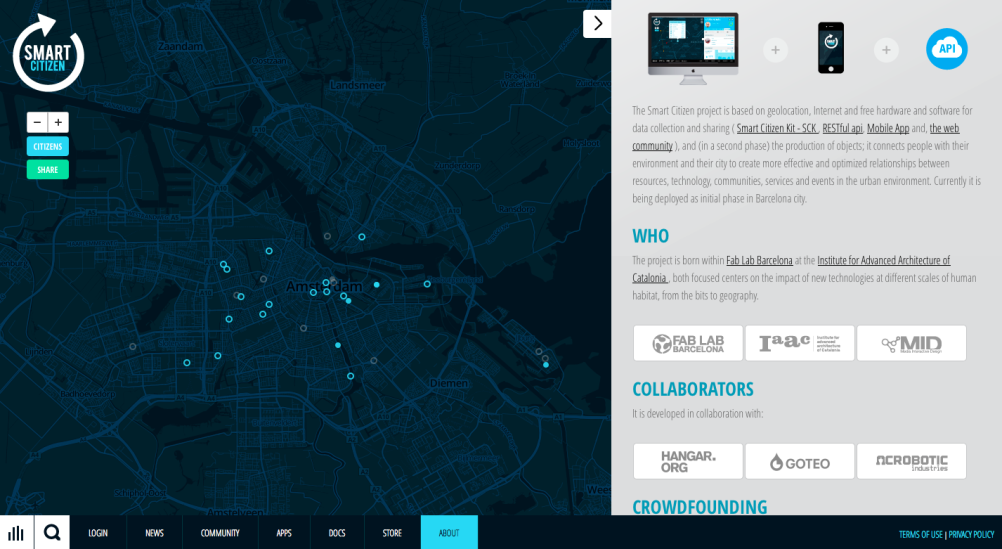Click the Landsmeer label on map
1002x549 pixels.
pos(357,85)
